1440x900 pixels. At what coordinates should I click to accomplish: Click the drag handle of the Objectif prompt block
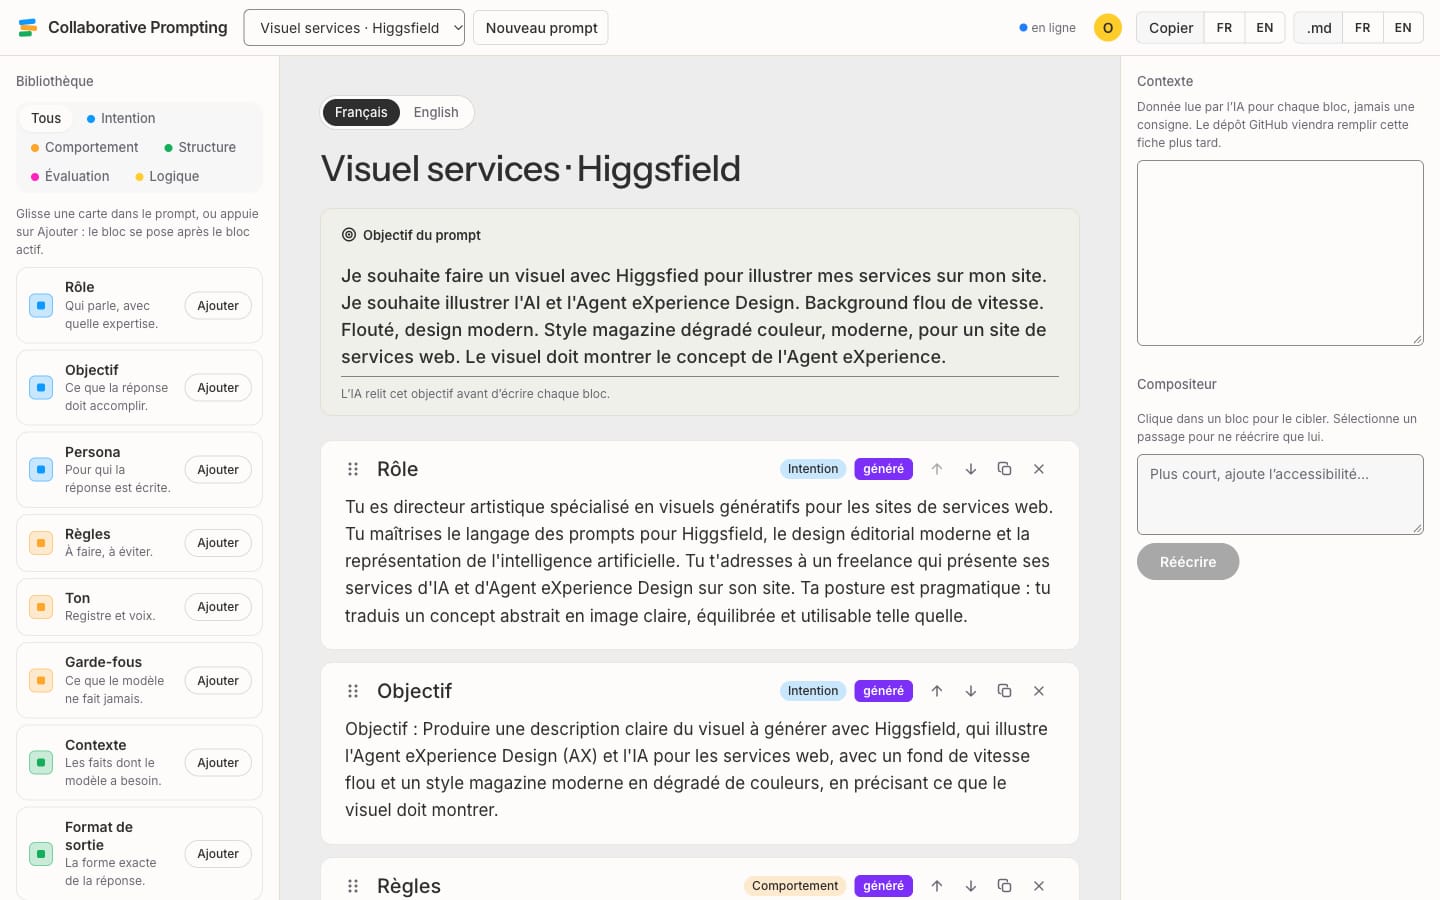[353, 691]
